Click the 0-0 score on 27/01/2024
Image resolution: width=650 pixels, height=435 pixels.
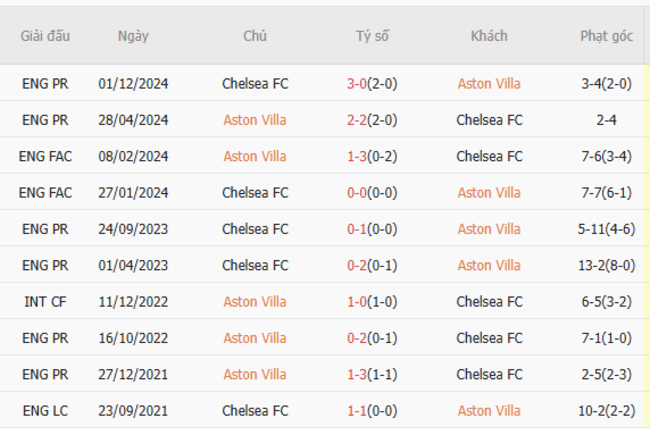(x=358, y=193)
